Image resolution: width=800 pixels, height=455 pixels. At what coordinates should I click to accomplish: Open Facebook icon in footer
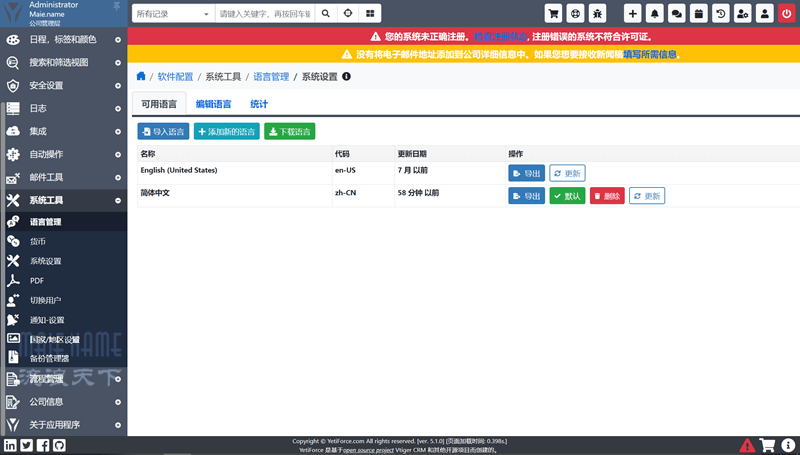point(43,445)
